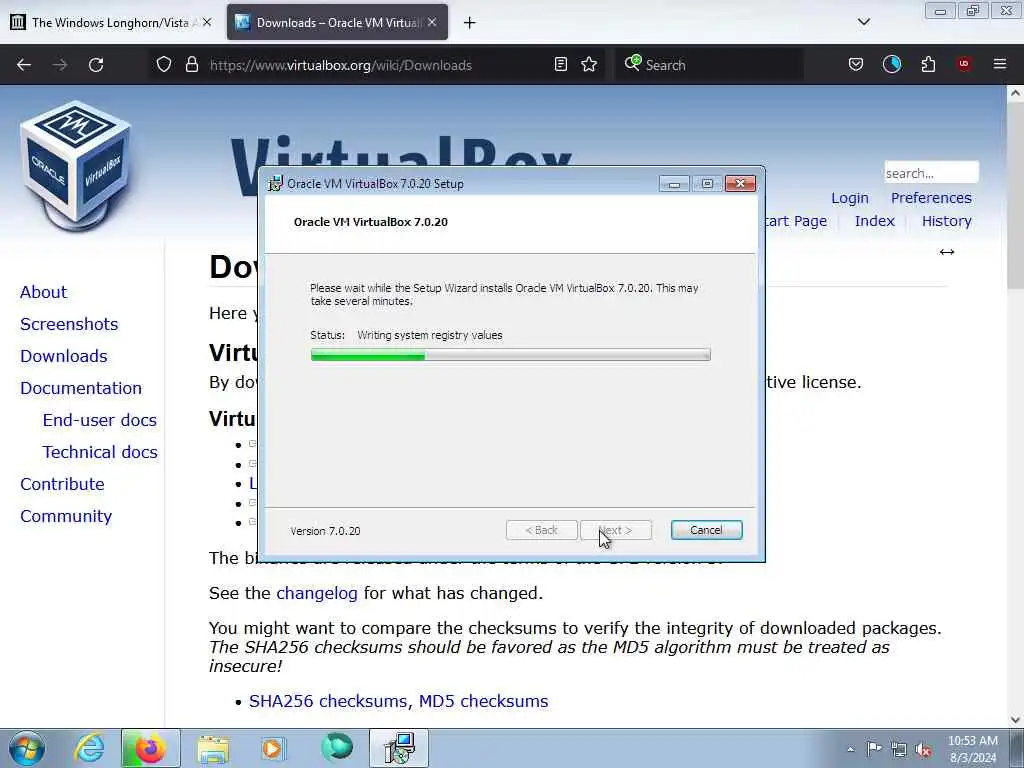1024x768 pixels.
Task: Click the Firefox back arrow
Action: (x=24, y=65)
